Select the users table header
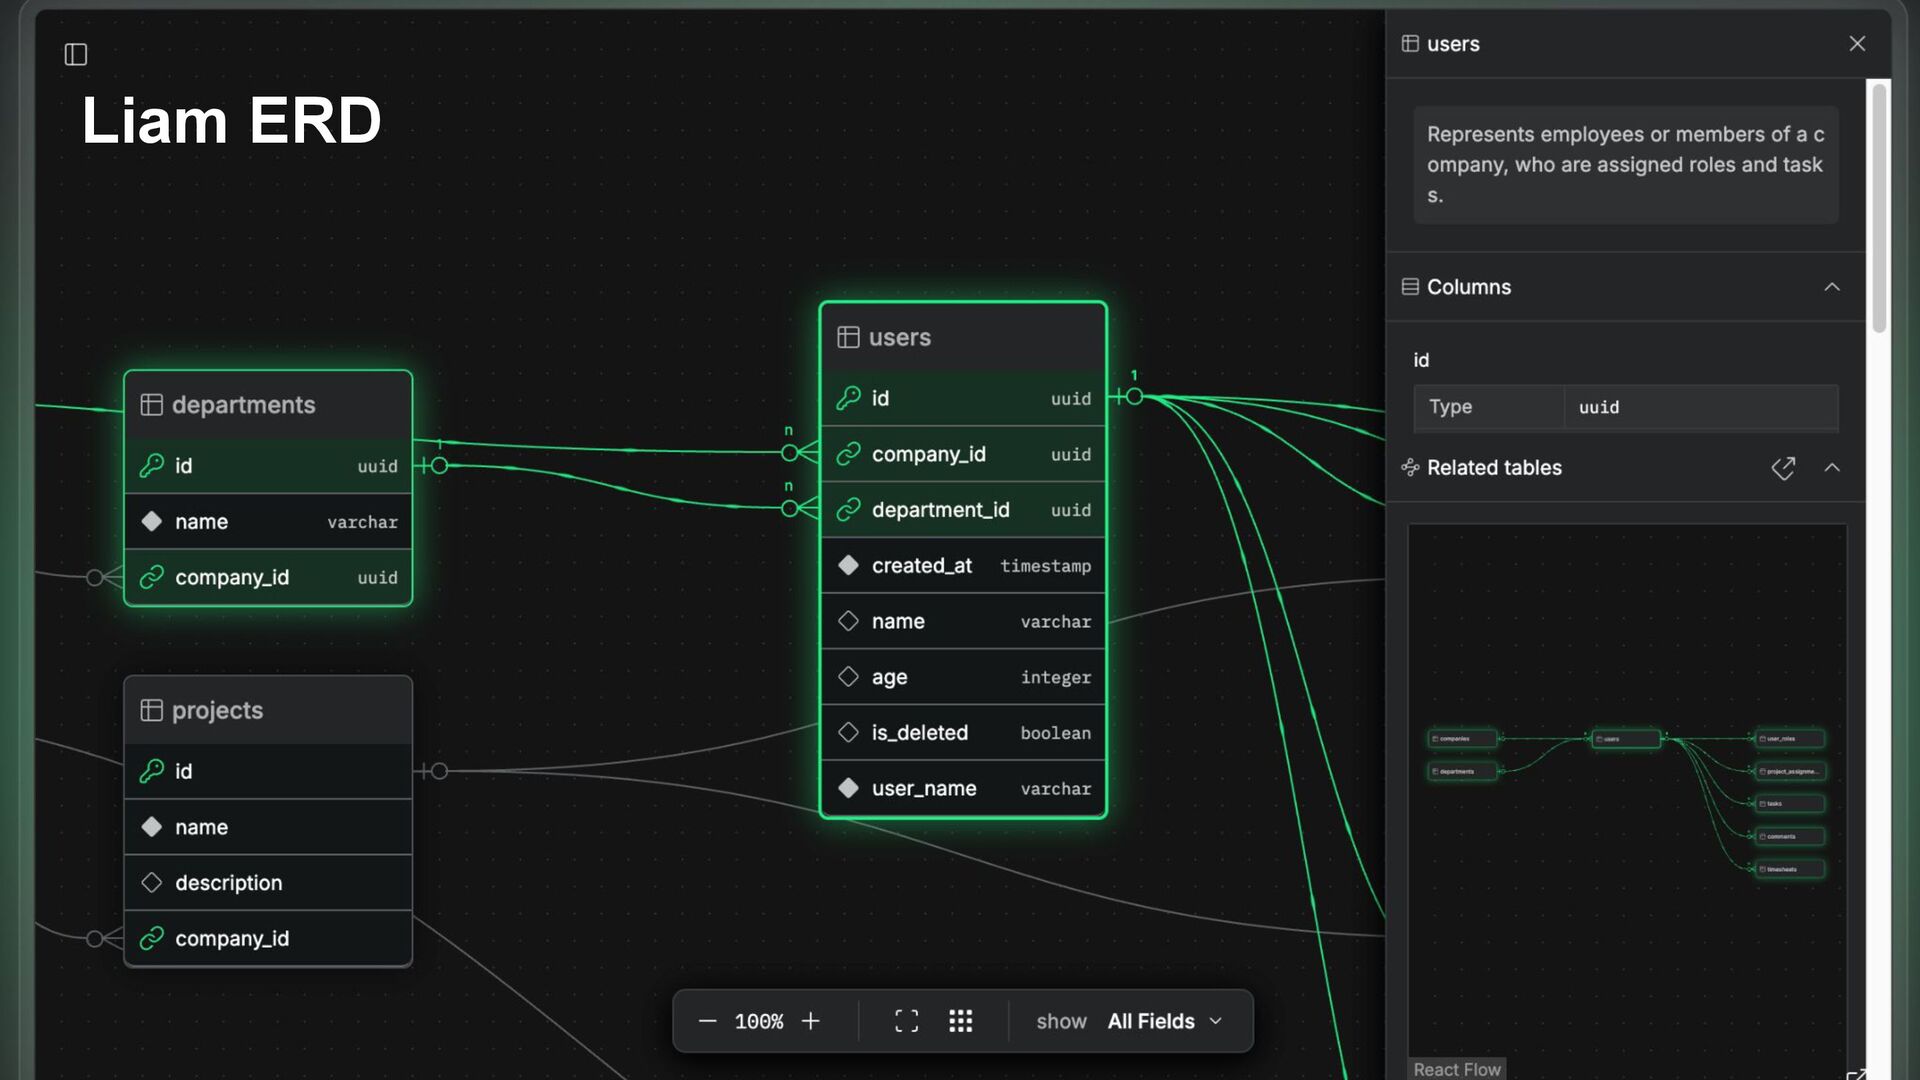 pyautogui.click(x=963, y=338)
